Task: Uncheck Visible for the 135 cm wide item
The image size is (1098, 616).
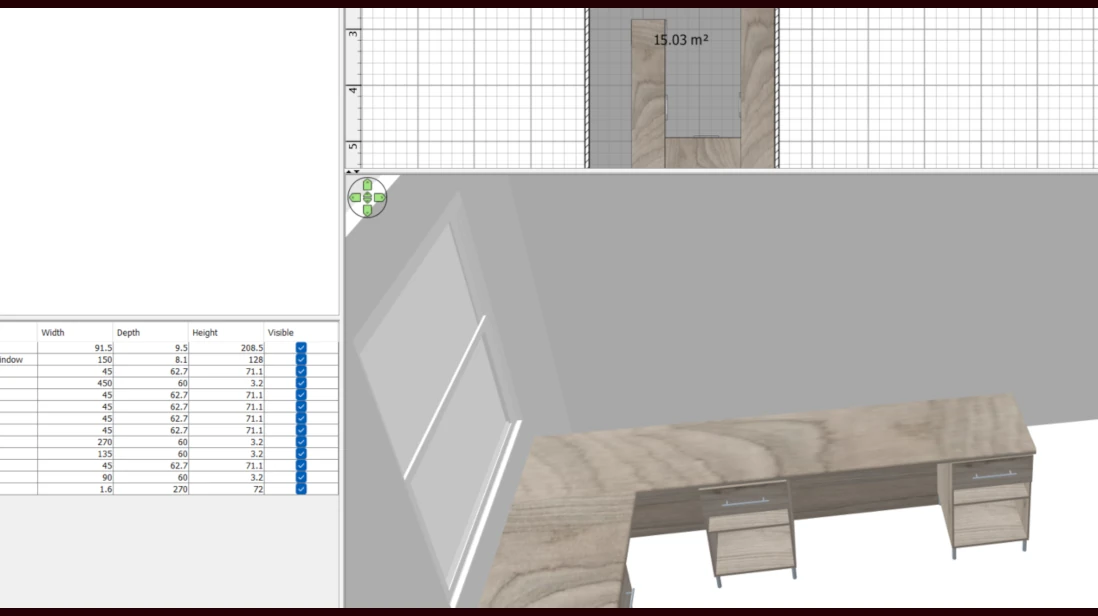Action: tap(300, 453)
